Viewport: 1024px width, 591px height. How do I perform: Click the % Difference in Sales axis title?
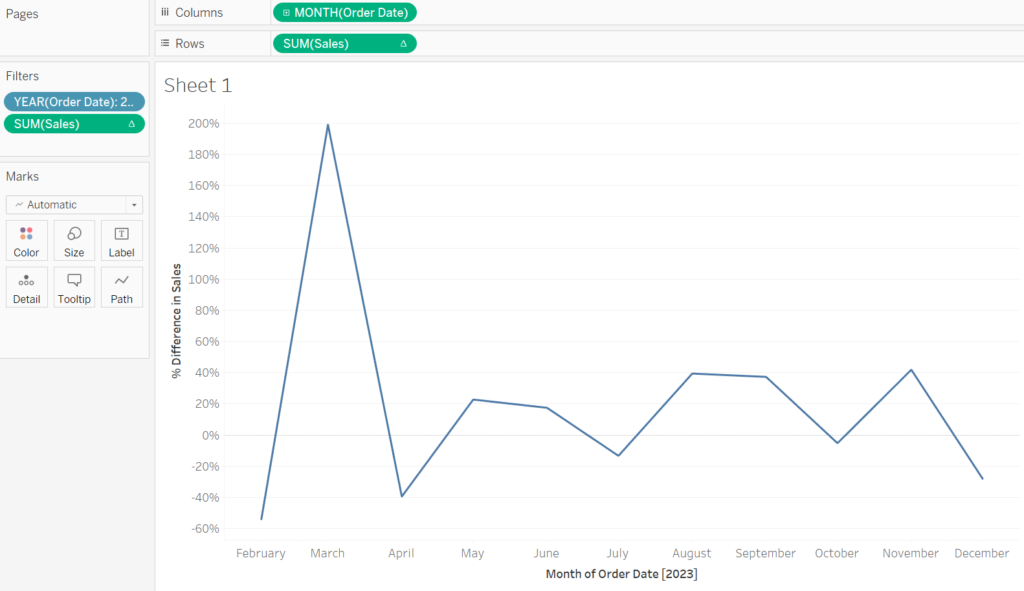pos(176,321)
